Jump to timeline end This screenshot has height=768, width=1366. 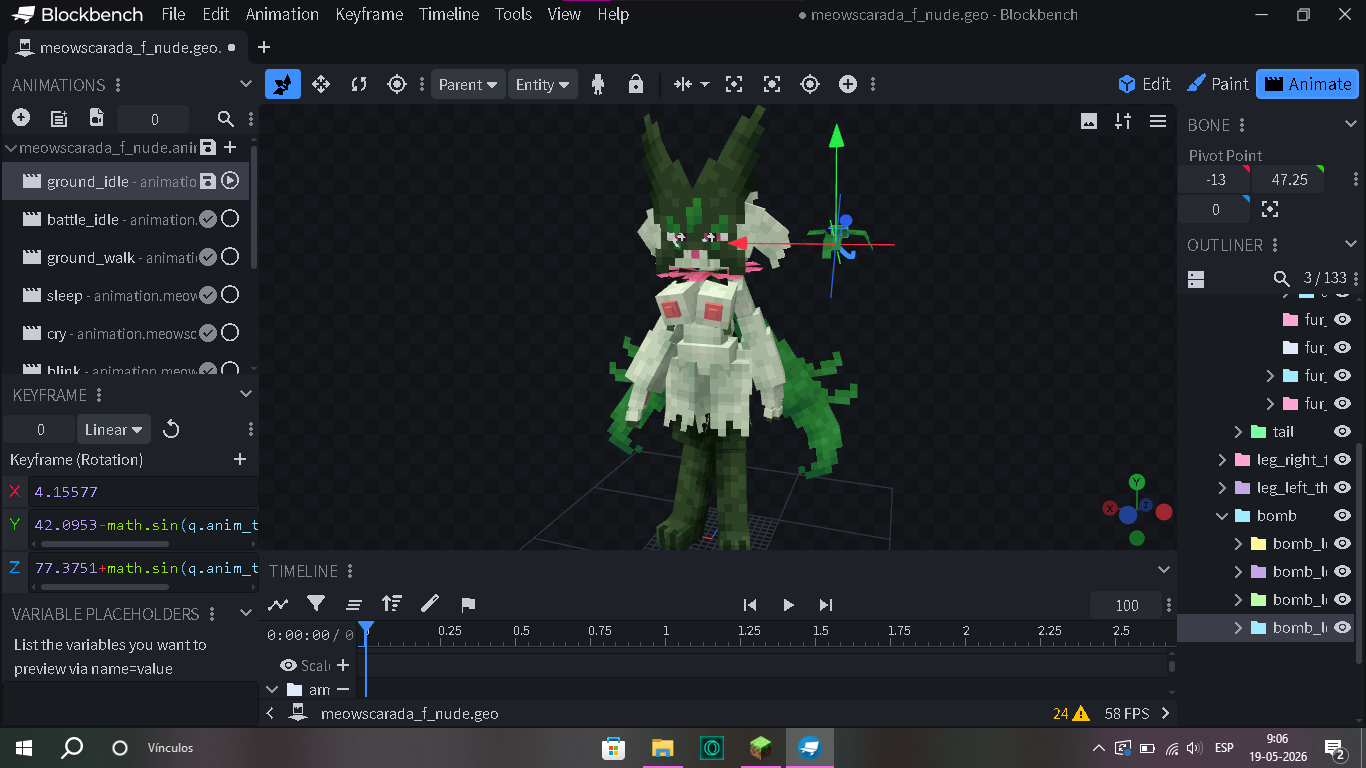(826, 605)
